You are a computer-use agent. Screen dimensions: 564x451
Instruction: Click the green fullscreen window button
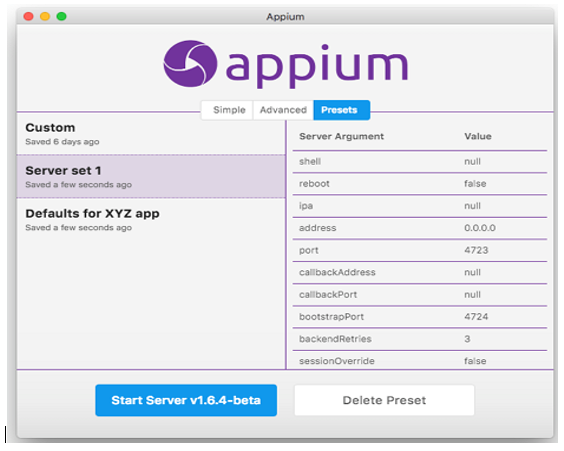pyautogui.click(x=62, y=17)
